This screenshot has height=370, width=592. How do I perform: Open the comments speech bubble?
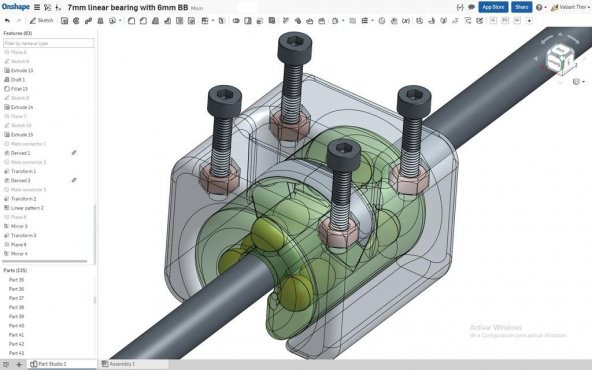click(x=471, y=7)
